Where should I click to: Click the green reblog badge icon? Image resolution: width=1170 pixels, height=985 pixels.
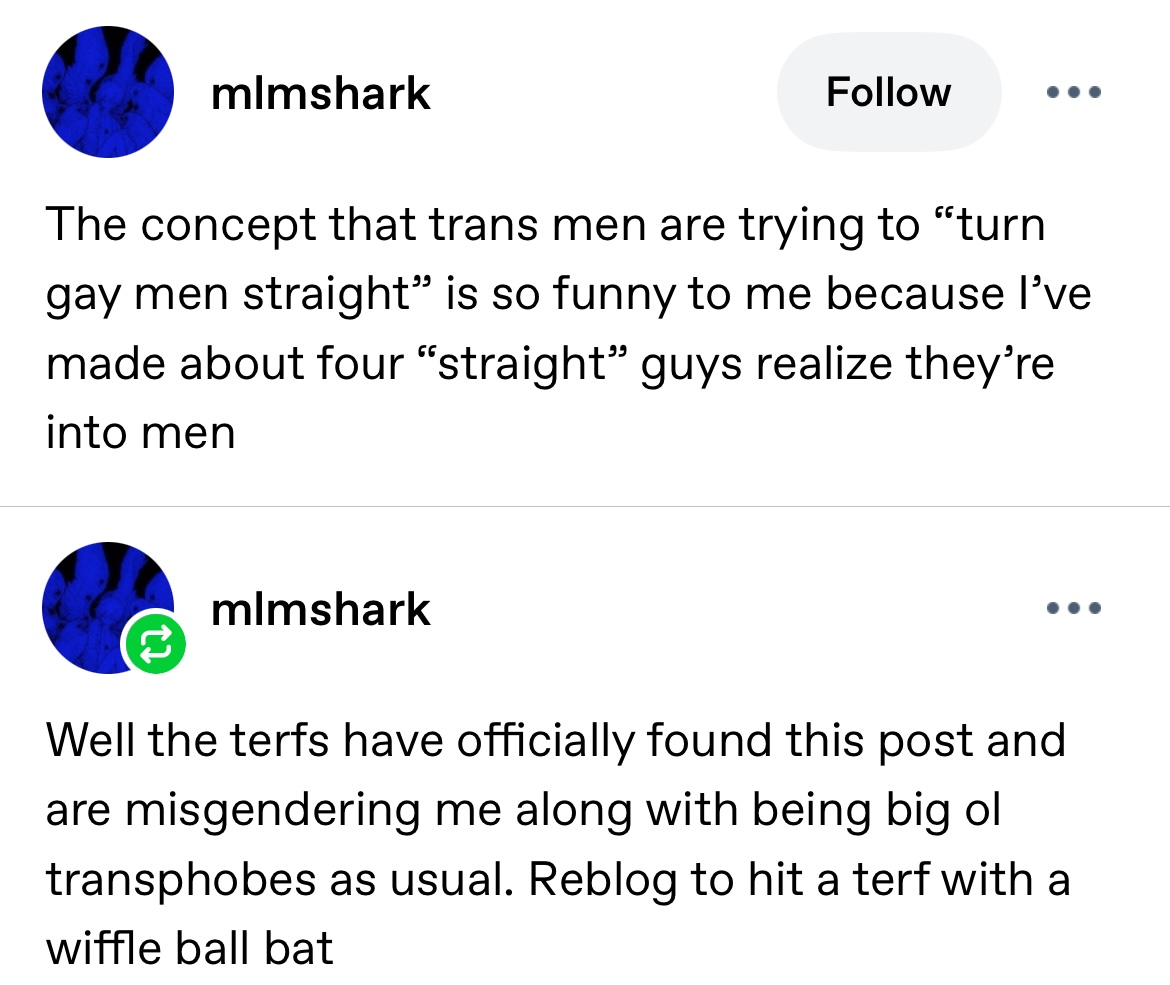pyautogui.click(x=155, y=643)
